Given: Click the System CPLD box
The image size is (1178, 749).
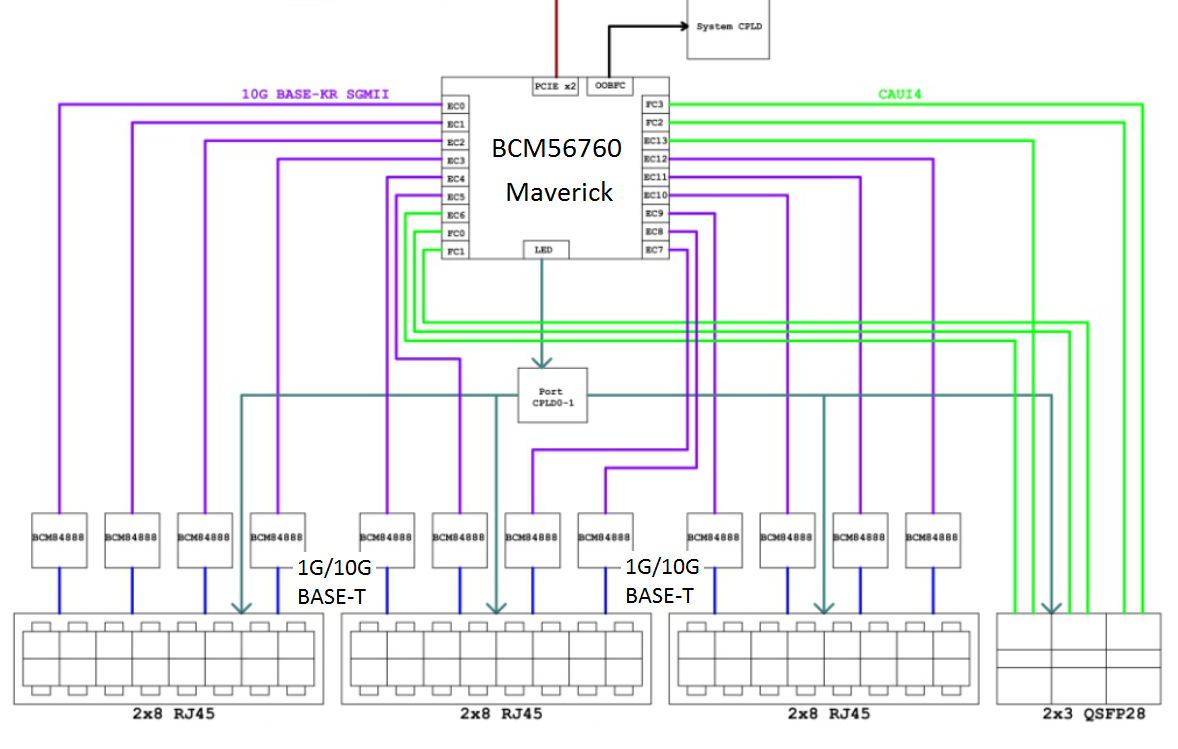Looking at the screenshot, I should point(728,27).
